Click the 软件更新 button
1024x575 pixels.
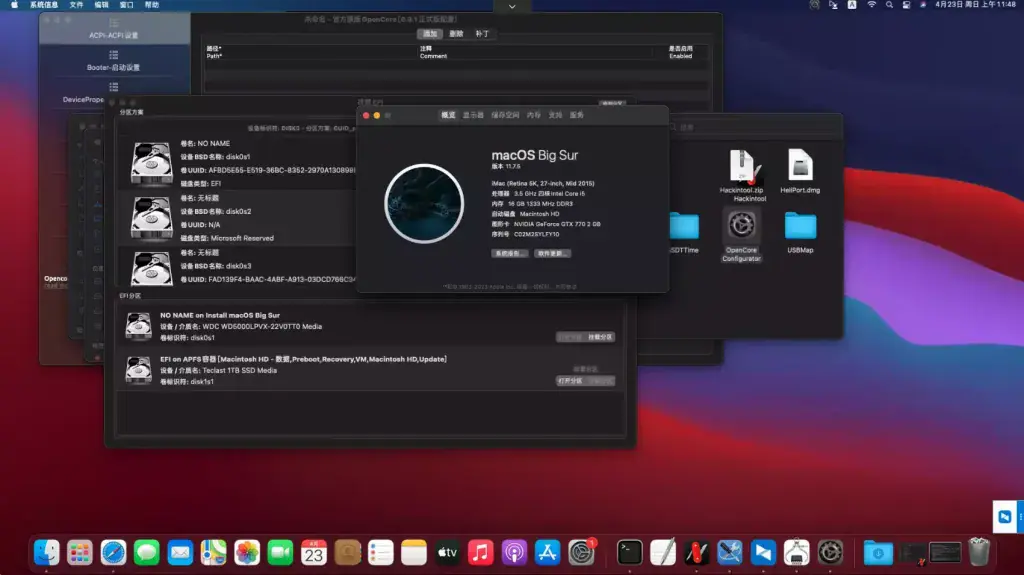pos(552,254)
